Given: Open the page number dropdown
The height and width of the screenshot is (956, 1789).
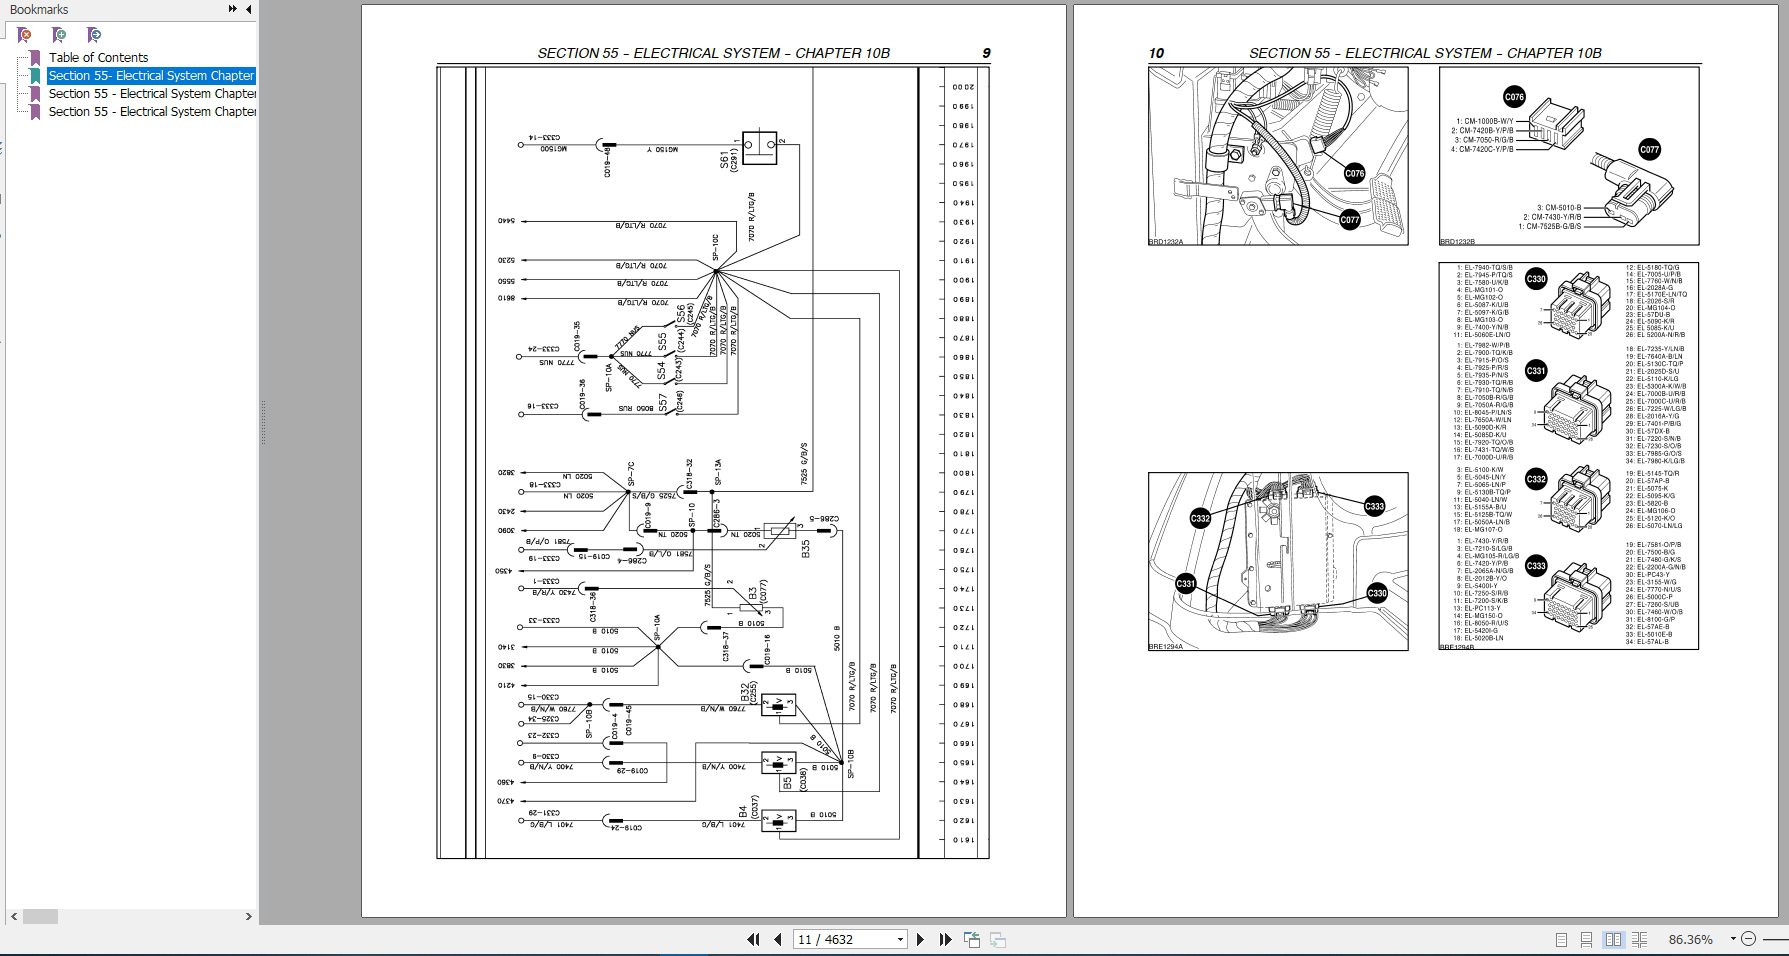Looking at the screenshot, I should point(900,940).
